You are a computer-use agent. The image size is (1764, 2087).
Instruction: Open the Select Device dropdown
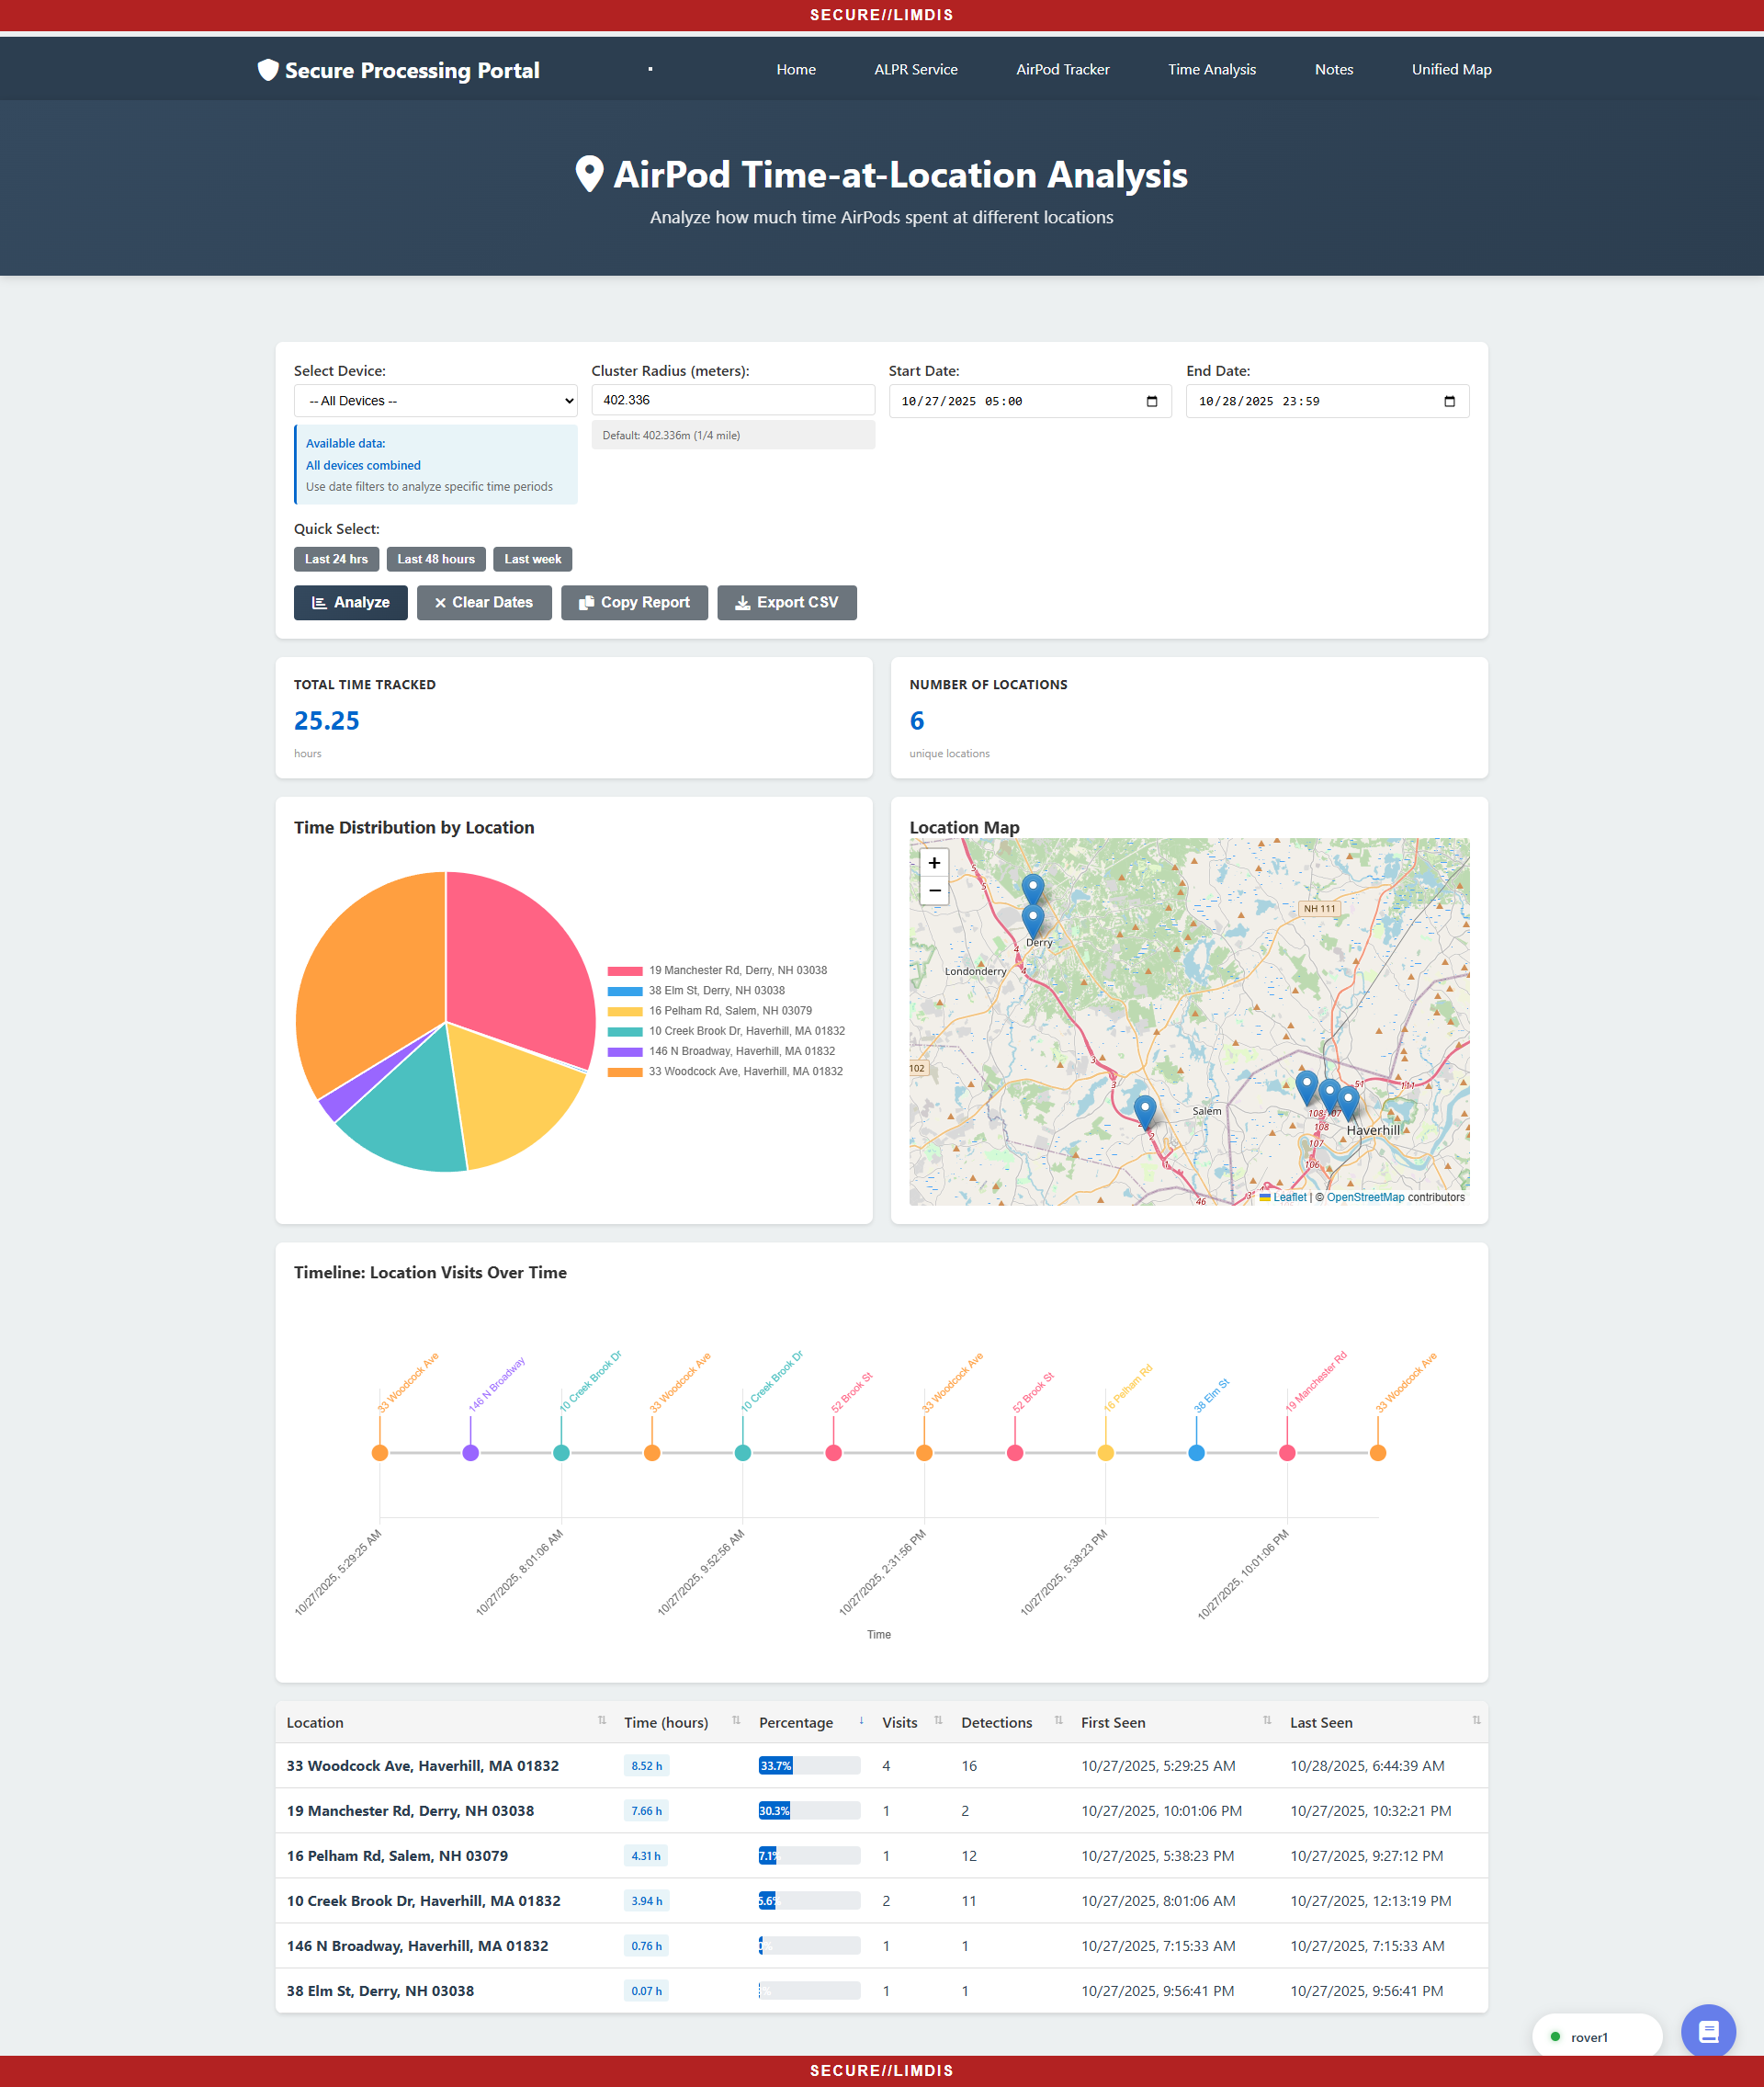[435, 400]
